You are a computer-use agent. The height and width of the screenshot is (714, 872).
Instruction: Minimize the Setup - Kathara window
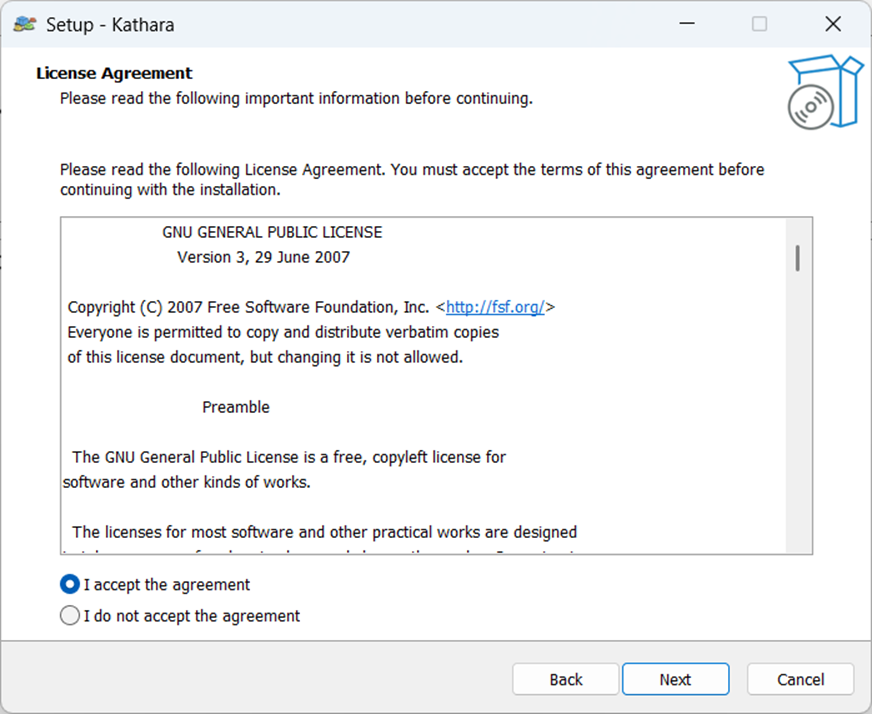(x=687, y=23)
